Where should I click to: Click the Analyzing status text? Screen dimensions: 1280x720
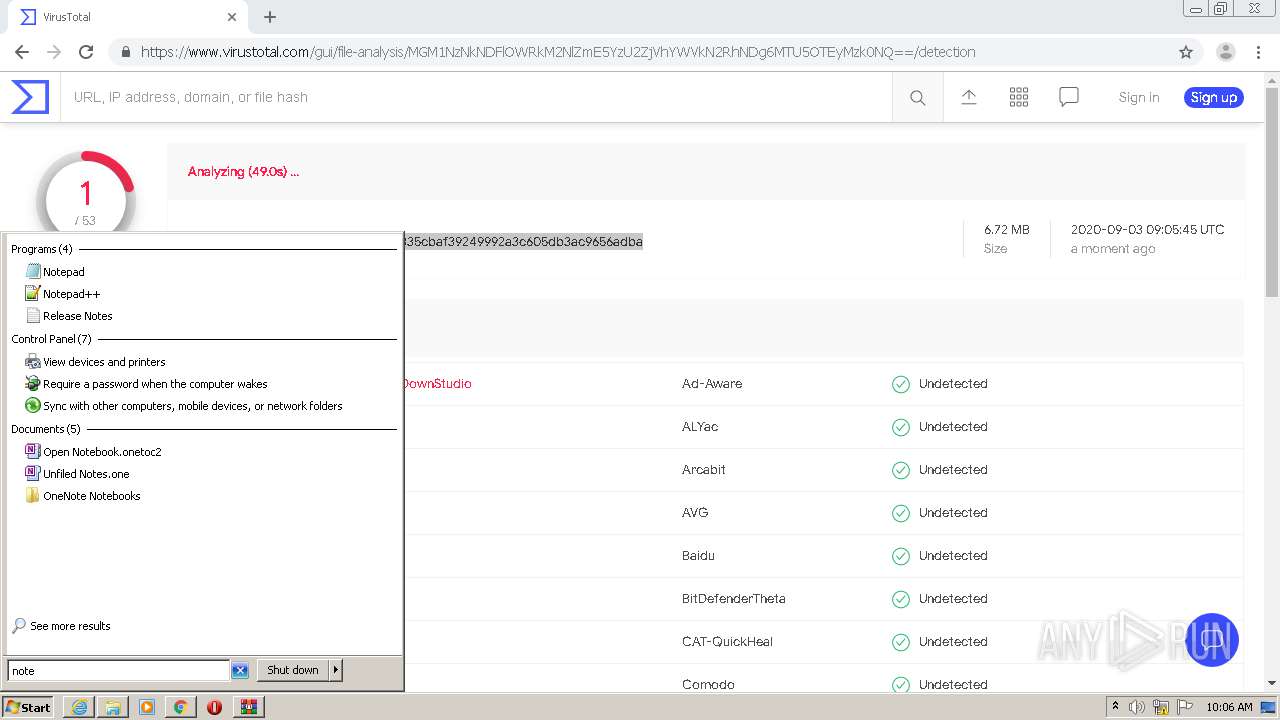pyautogui.click(x=243, y=172)
